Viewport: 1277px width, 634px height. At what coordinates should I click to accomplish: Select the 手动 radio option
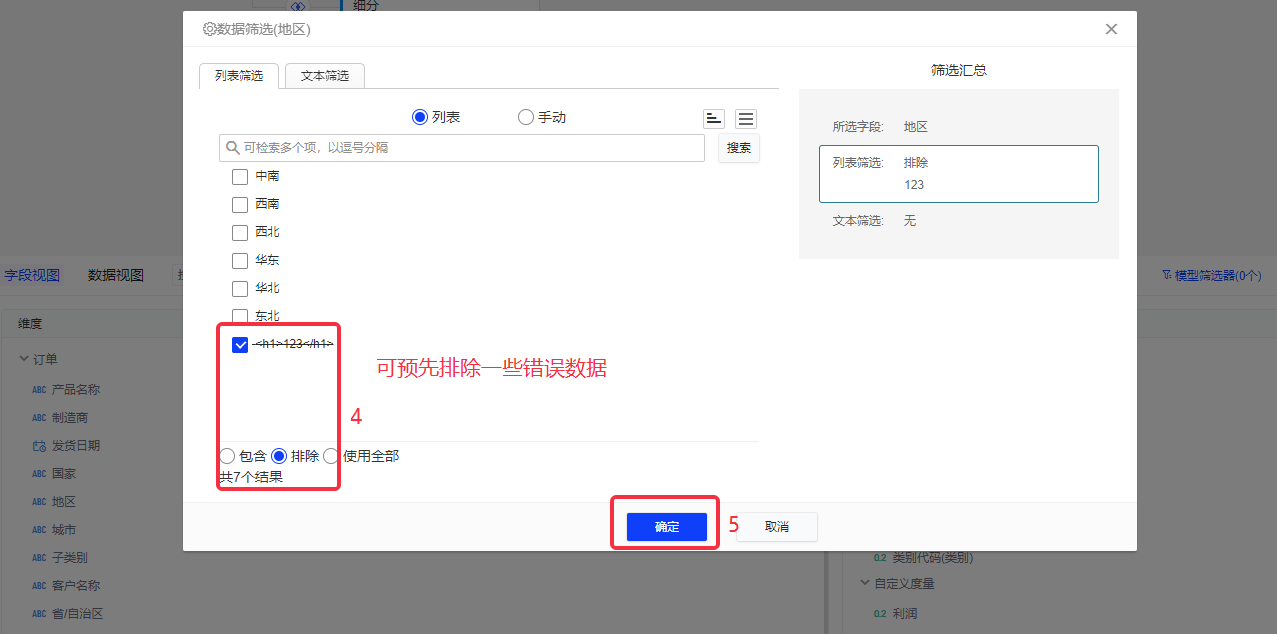point(526,118)
